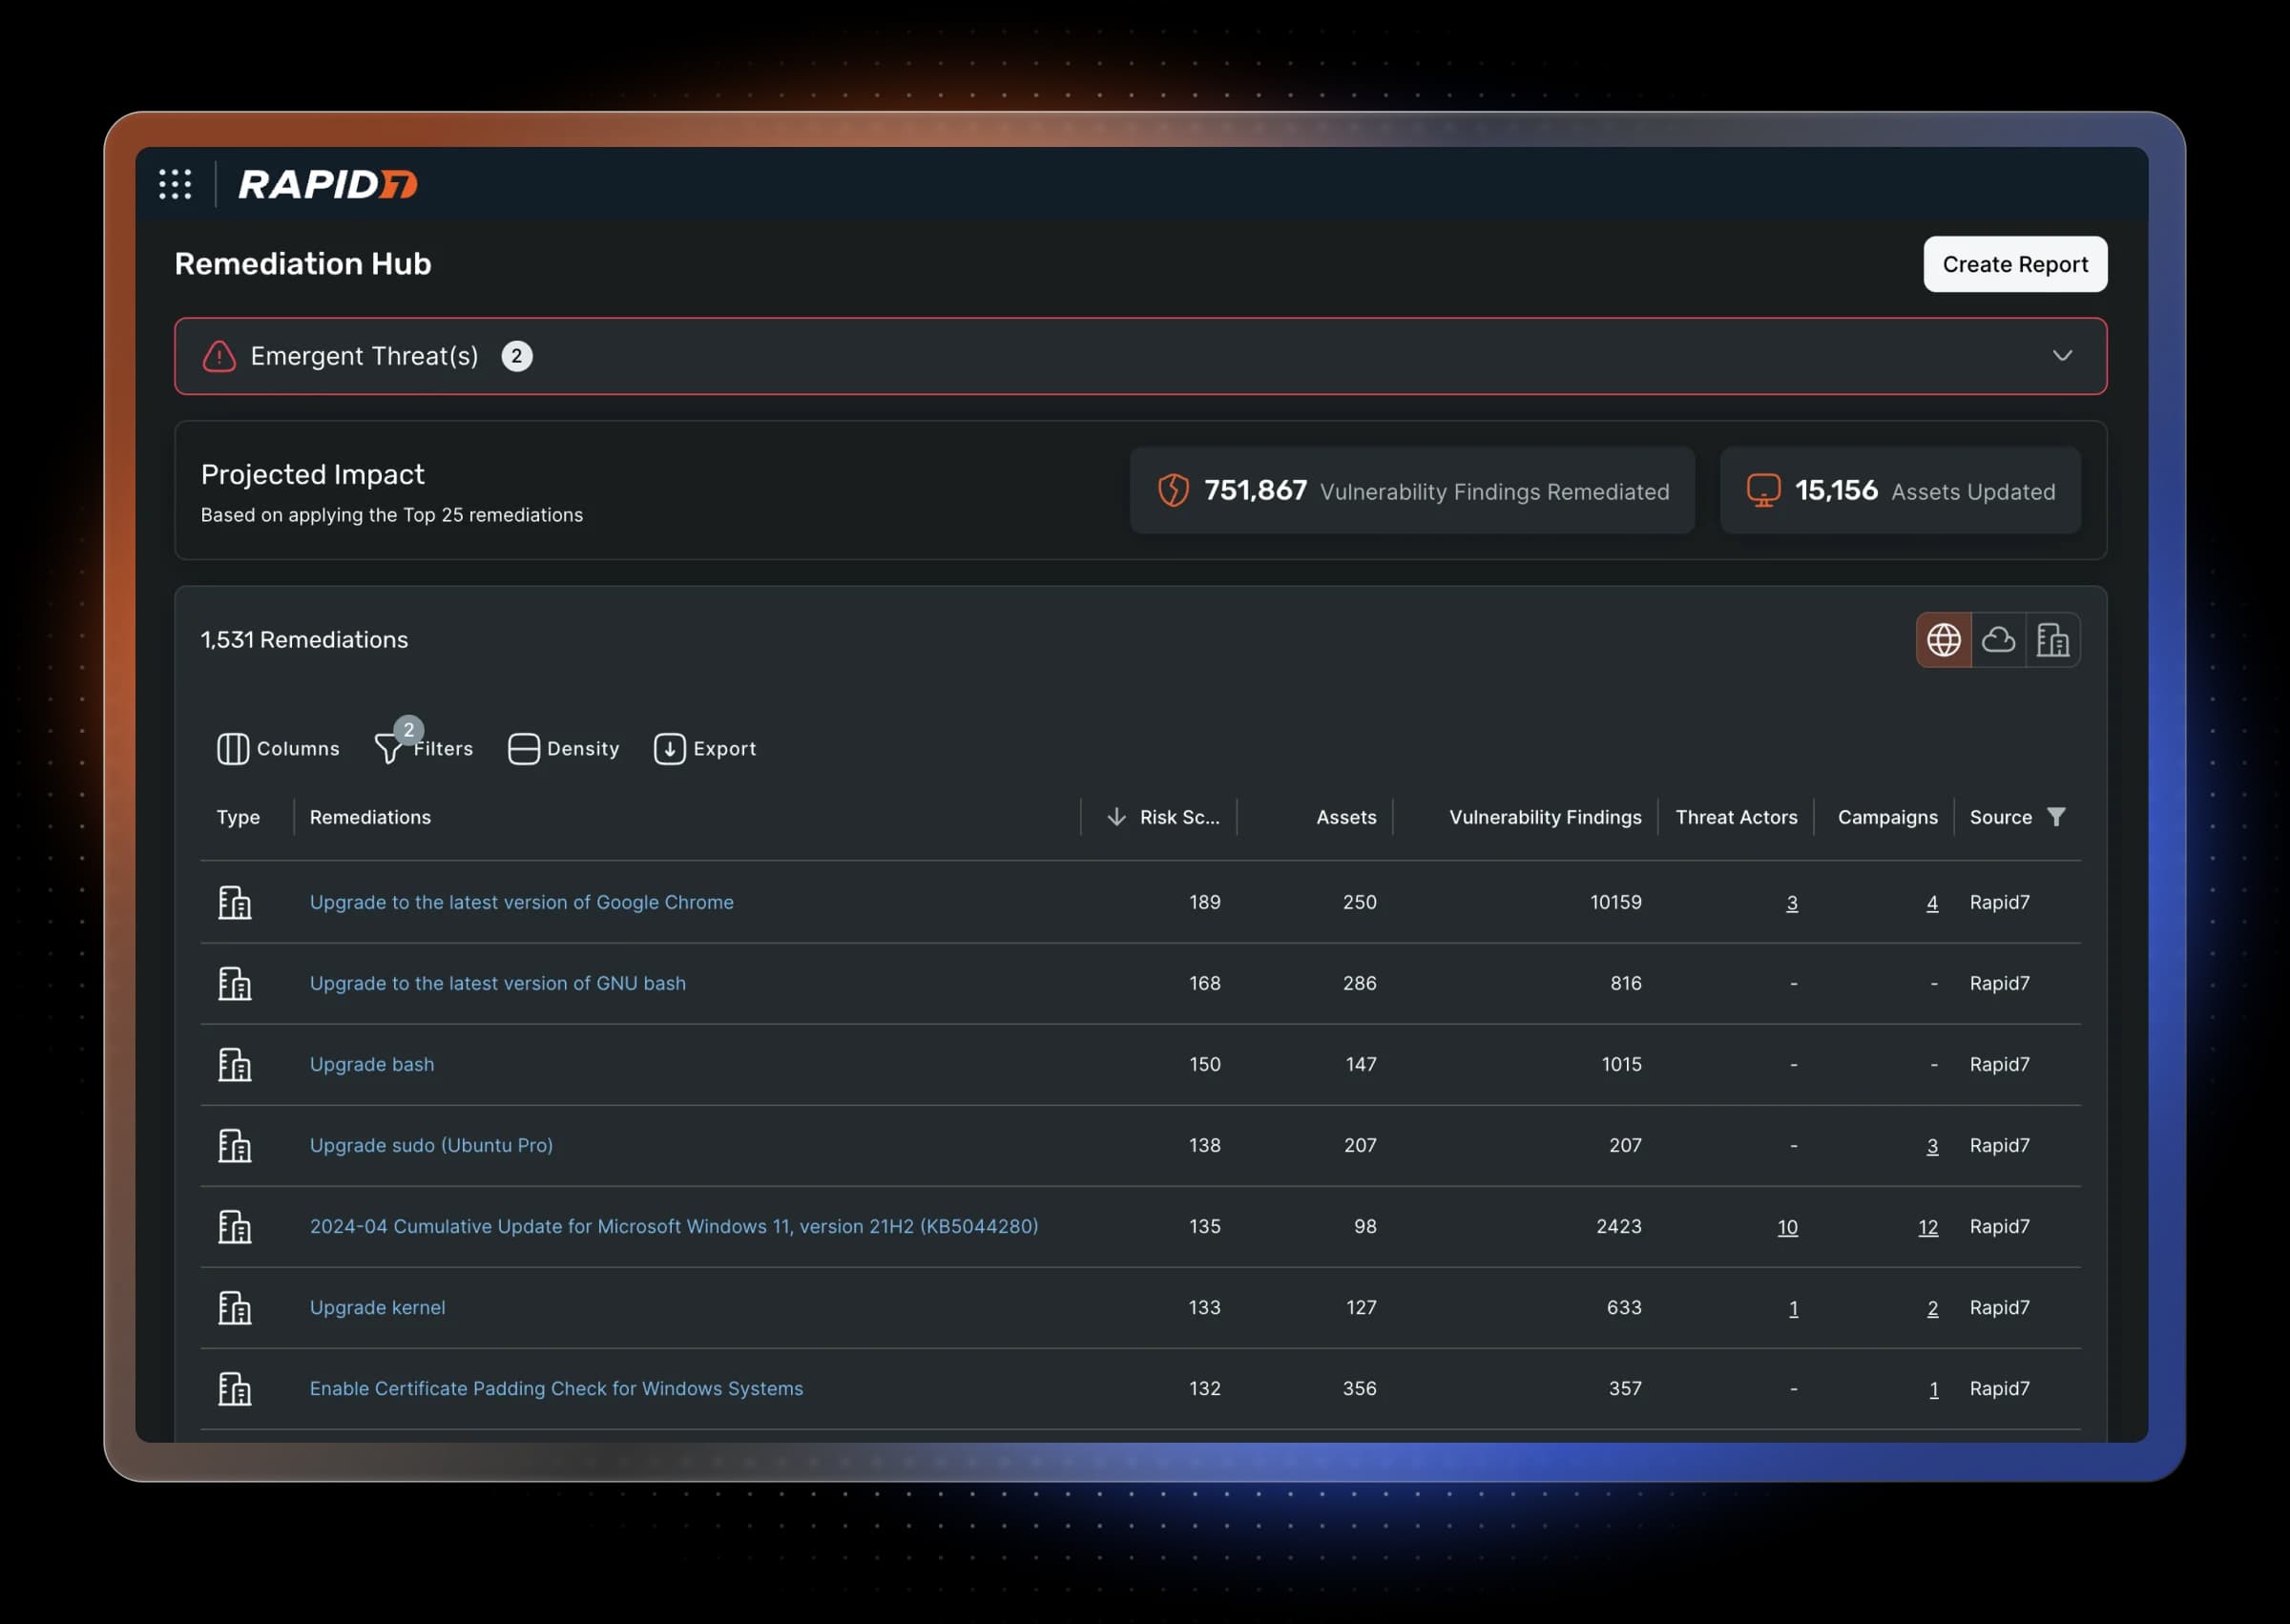This screenshot has height=1624, width=2290.
Task: Switch to the cloud view
Action: coord(1998,640)
